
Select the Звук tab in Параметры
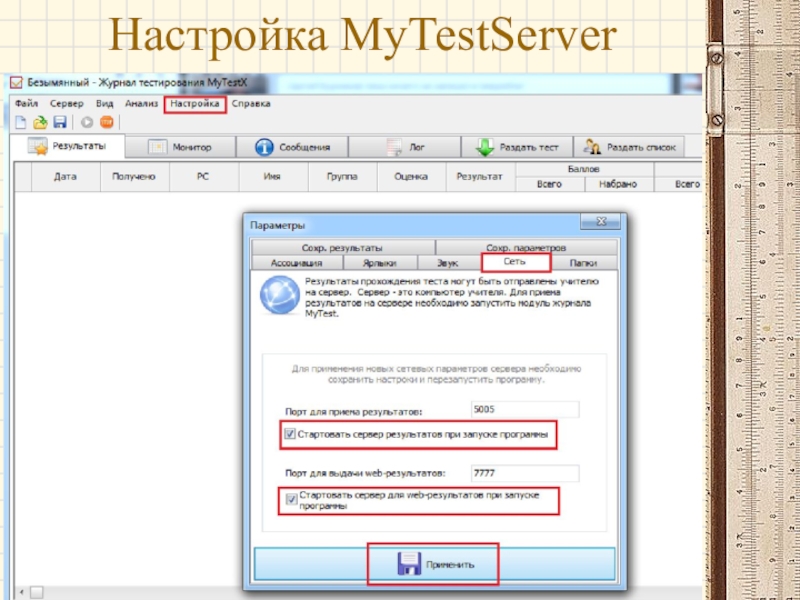coord(448,263)
